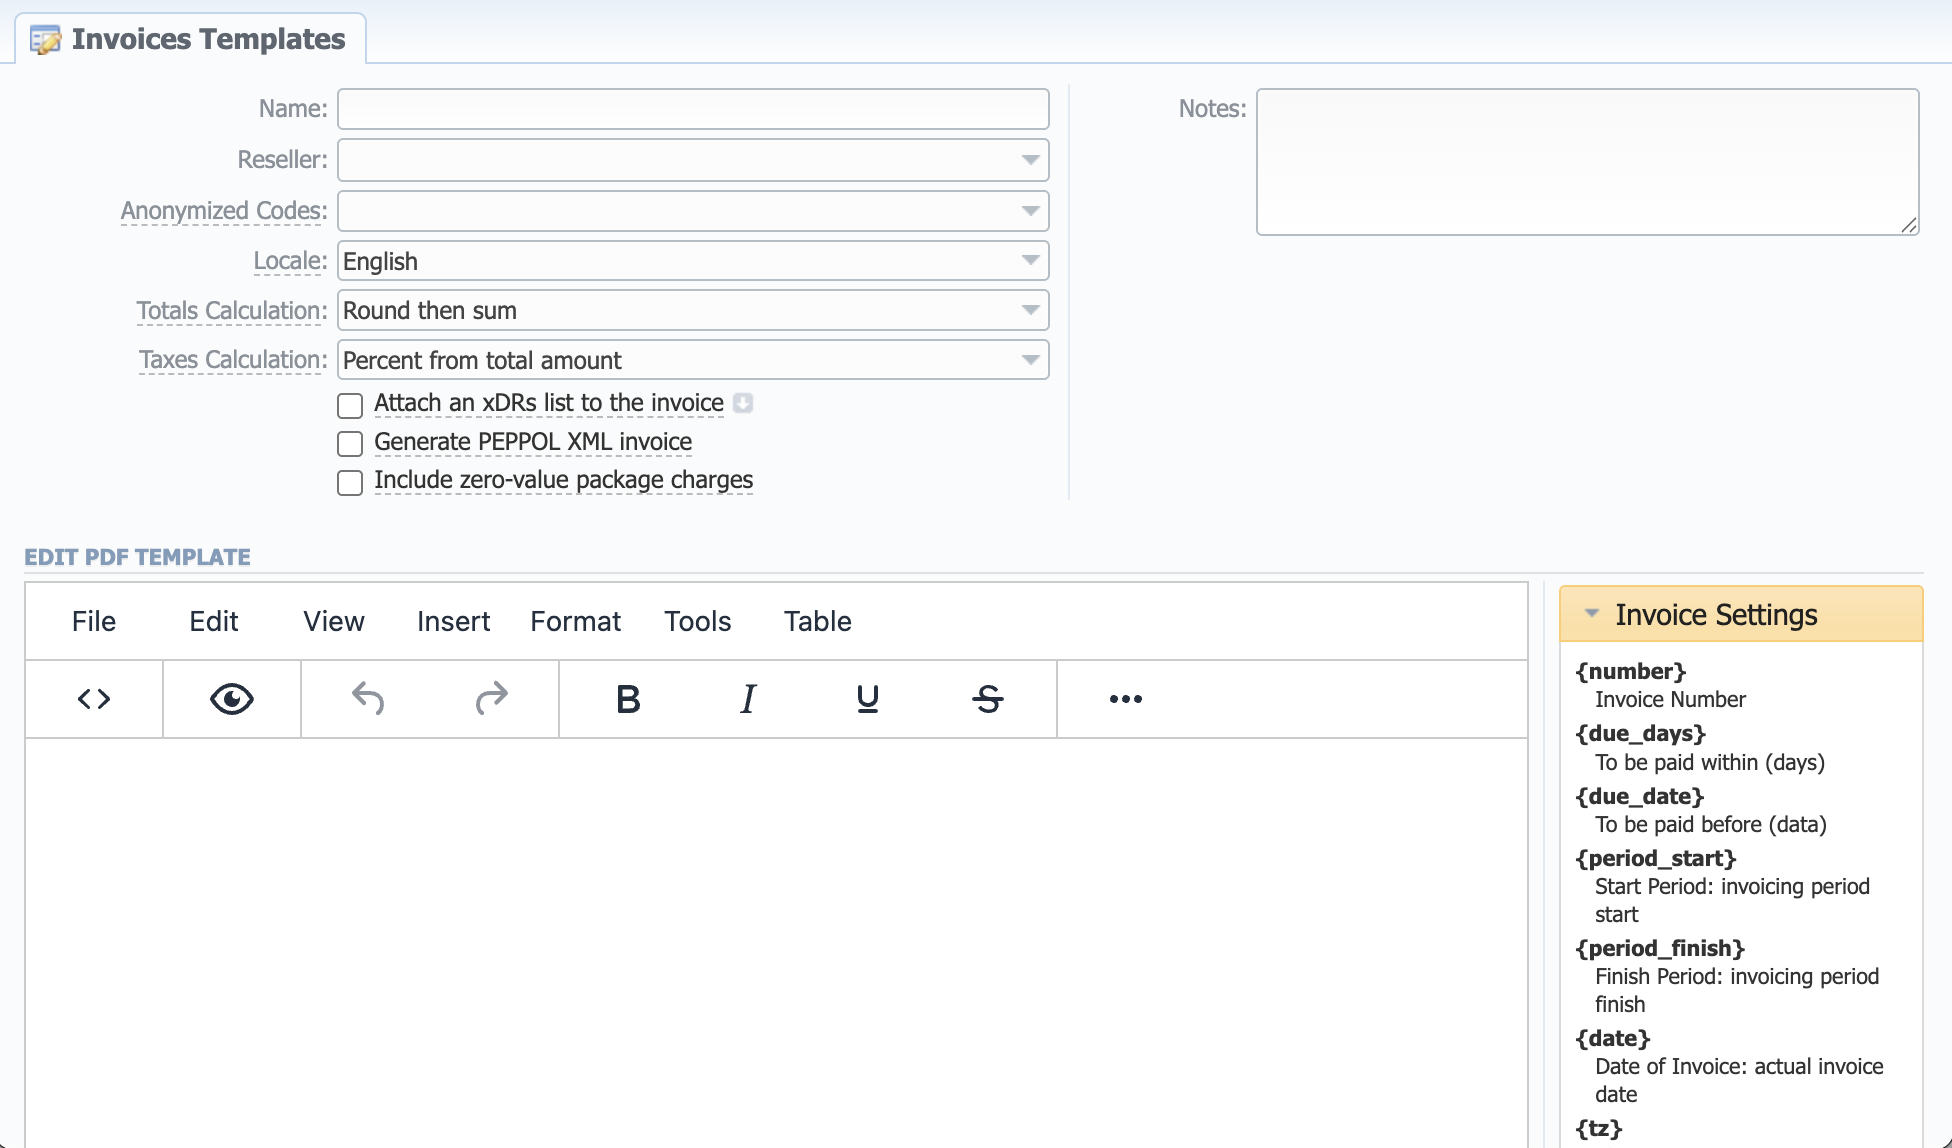Viewport: 1952px width, 1148px height.
Task: Open more toolbar options via the ellipsis icon
Action: pyautogui.click(x=1125, y=699)
